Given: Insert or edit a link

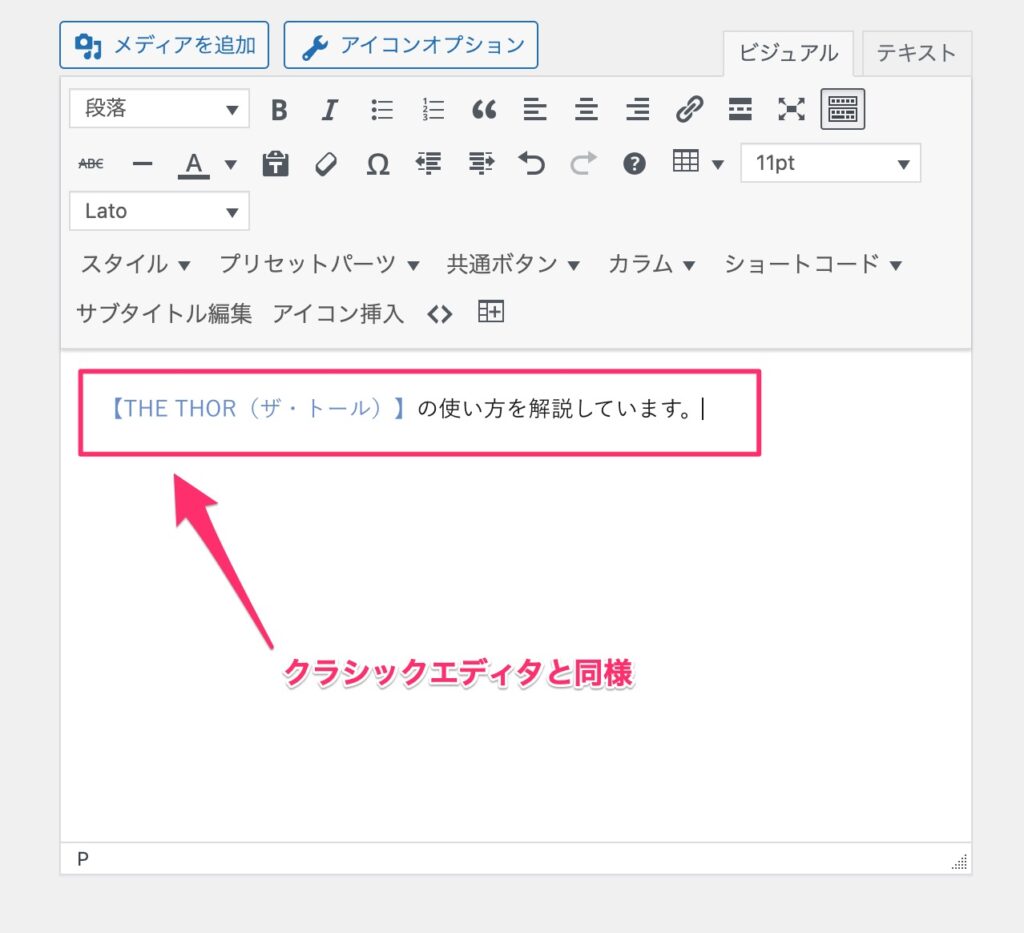Looking at the screenshot, I should click(689, 109).
